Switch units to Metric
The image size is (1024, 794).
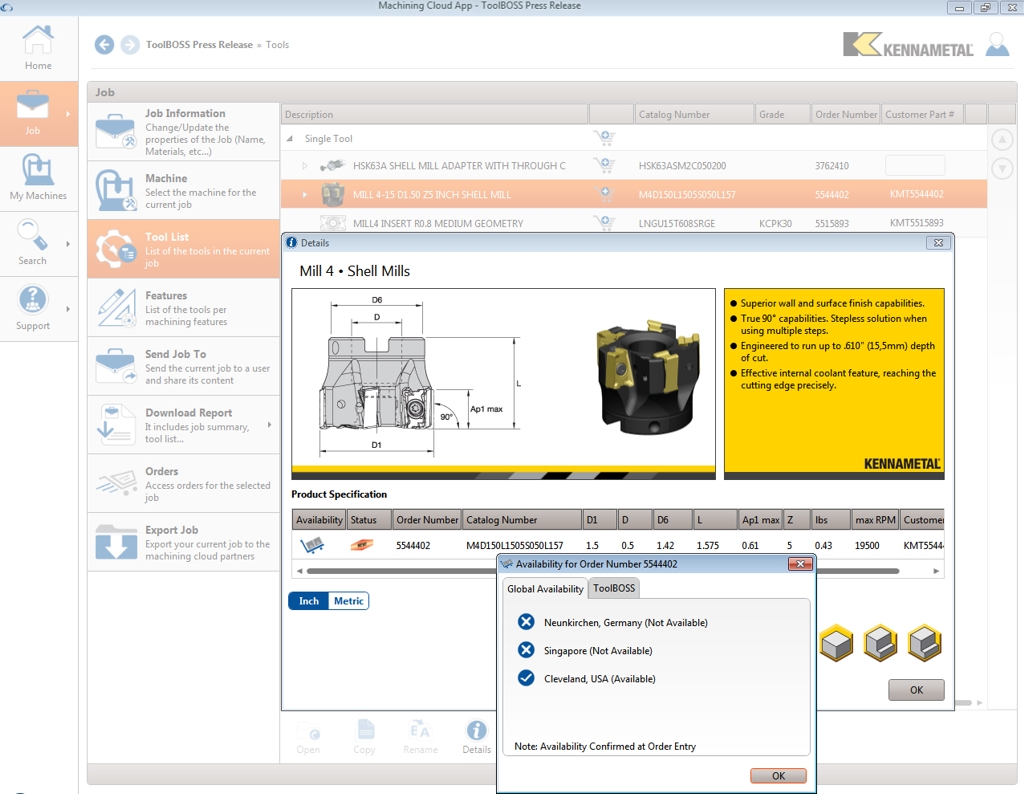349,601
